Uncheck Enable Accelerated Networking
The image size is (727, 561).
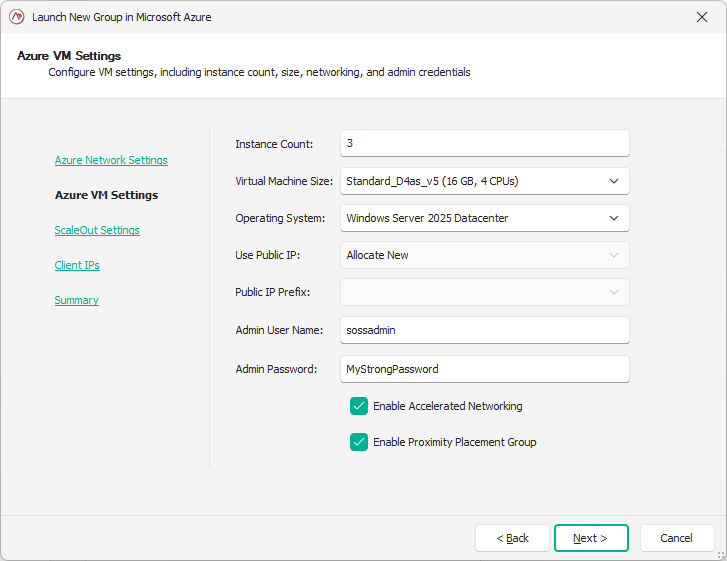click(359, 406)
